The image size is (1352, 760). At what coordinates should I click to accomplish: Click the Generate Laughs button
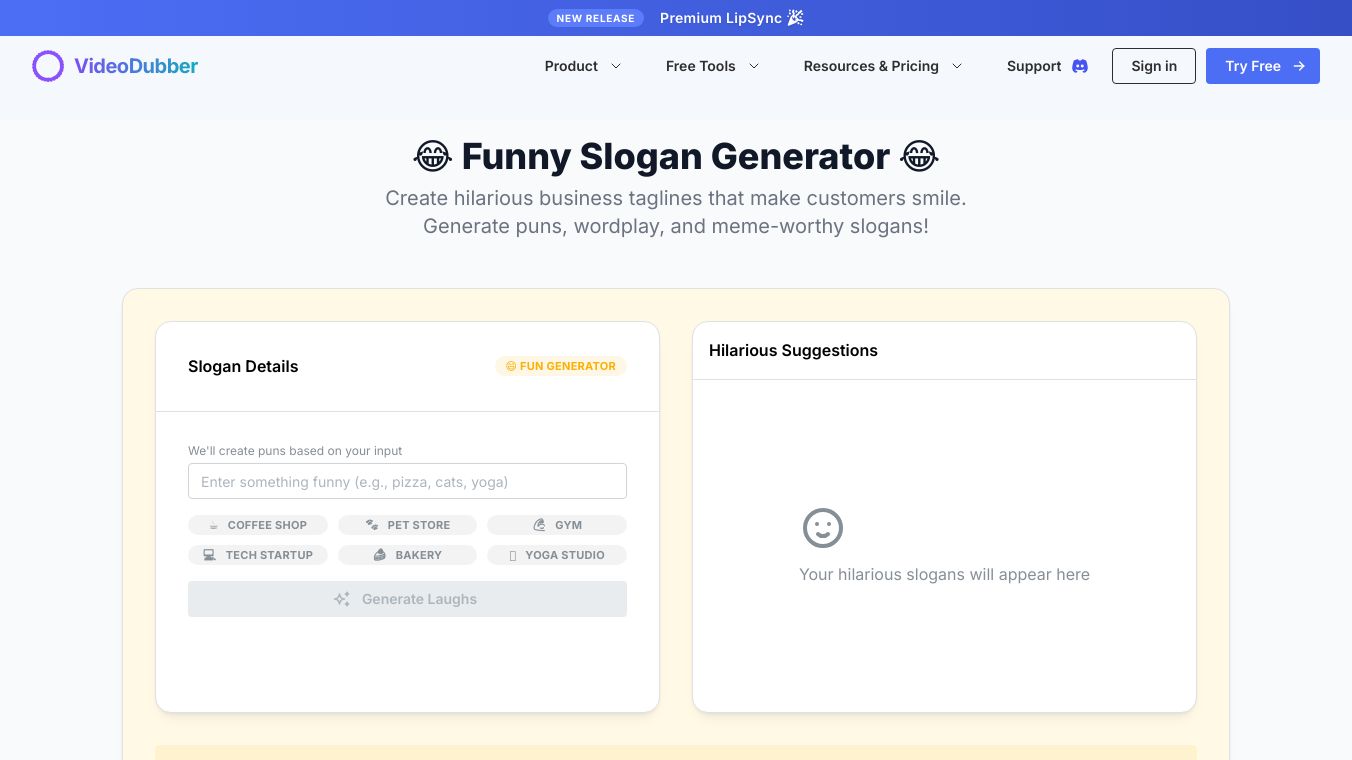pyautogui.click(x=407, y=599)
